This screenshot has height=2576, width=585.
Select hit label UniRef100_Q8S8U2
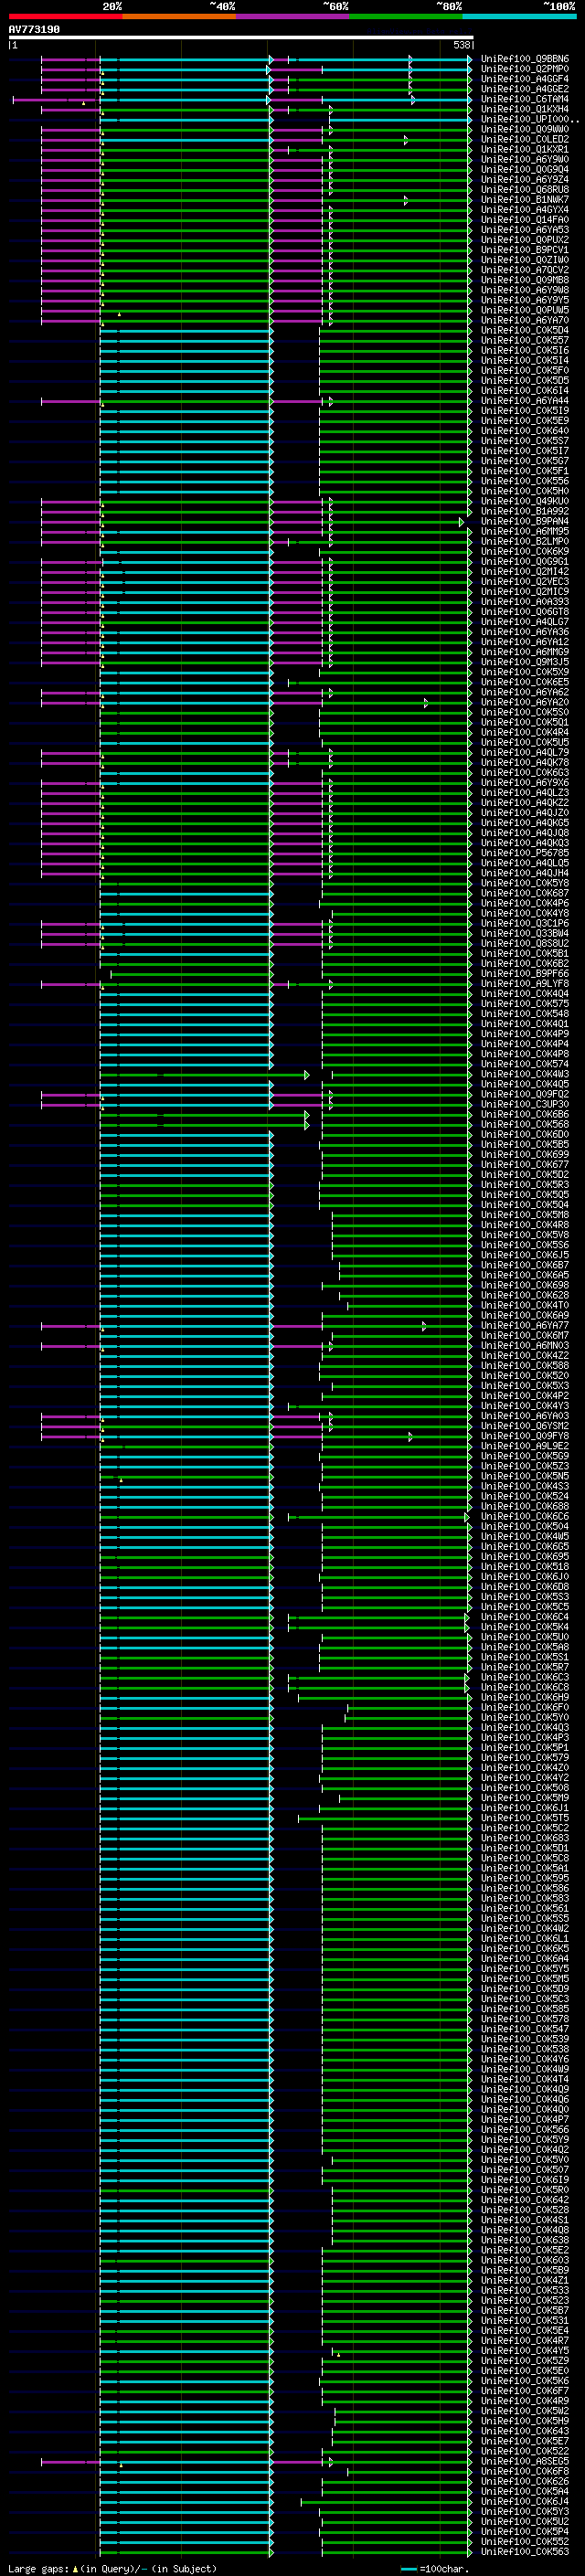click(x=524, y=943)
